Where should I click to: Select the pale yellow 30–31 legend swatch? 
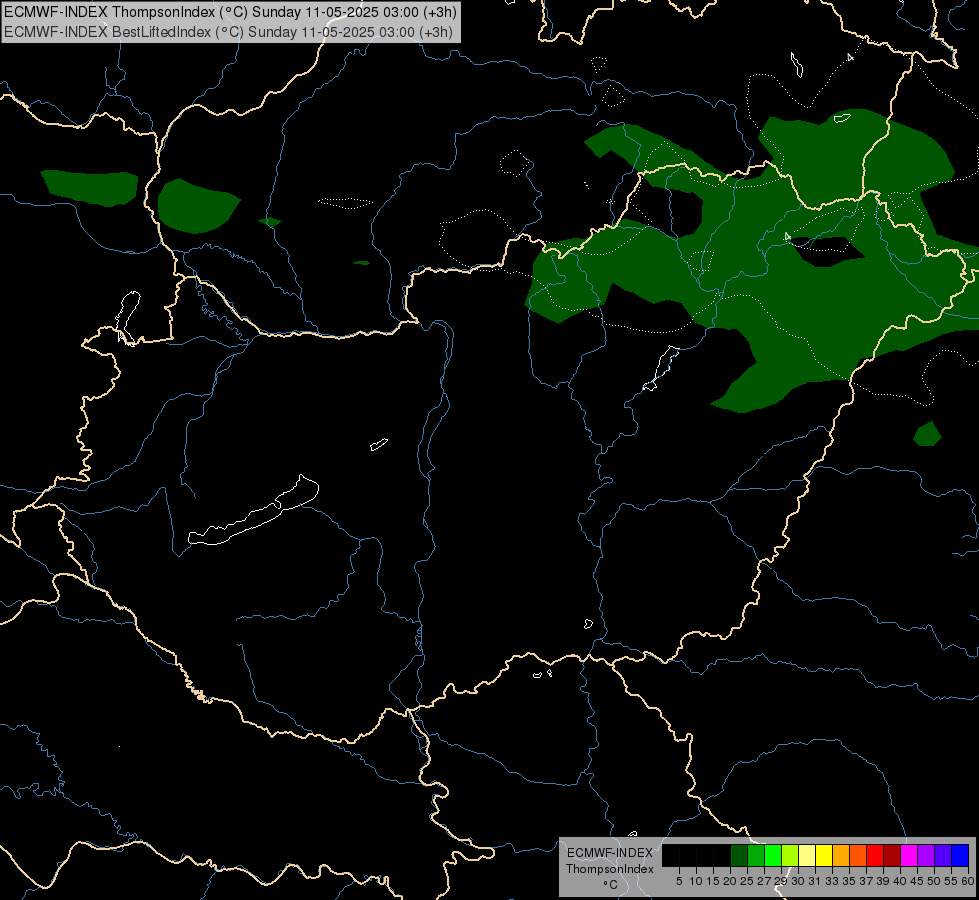(x=807, y=855)
